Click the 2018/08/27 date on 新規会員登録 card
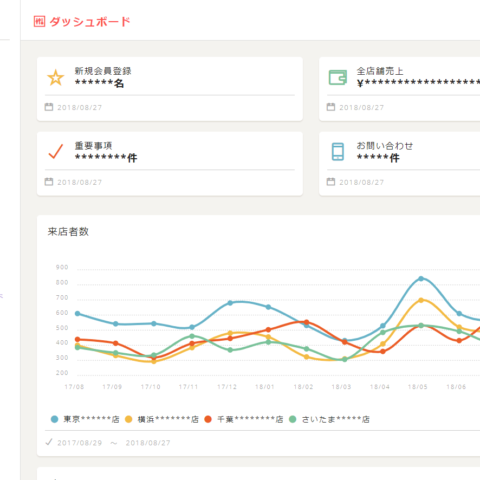This screenshot has height=480, width=480. click(80, 108)
